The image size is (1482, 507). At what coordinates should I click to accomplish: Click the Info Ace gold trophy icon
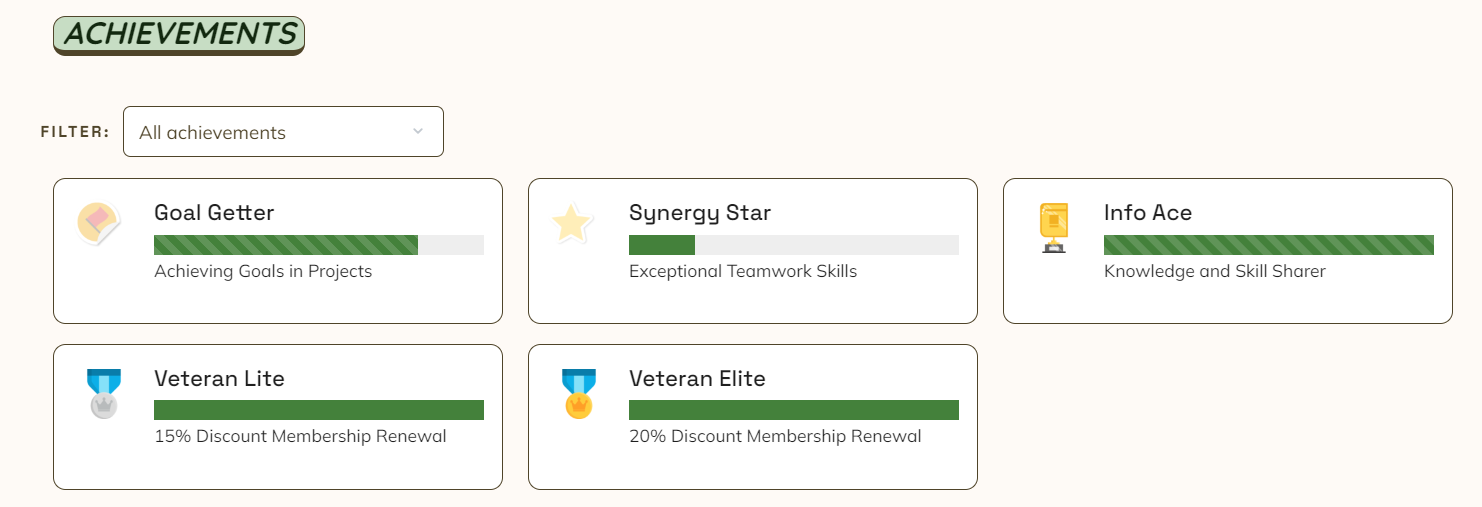coord(1054,227)
